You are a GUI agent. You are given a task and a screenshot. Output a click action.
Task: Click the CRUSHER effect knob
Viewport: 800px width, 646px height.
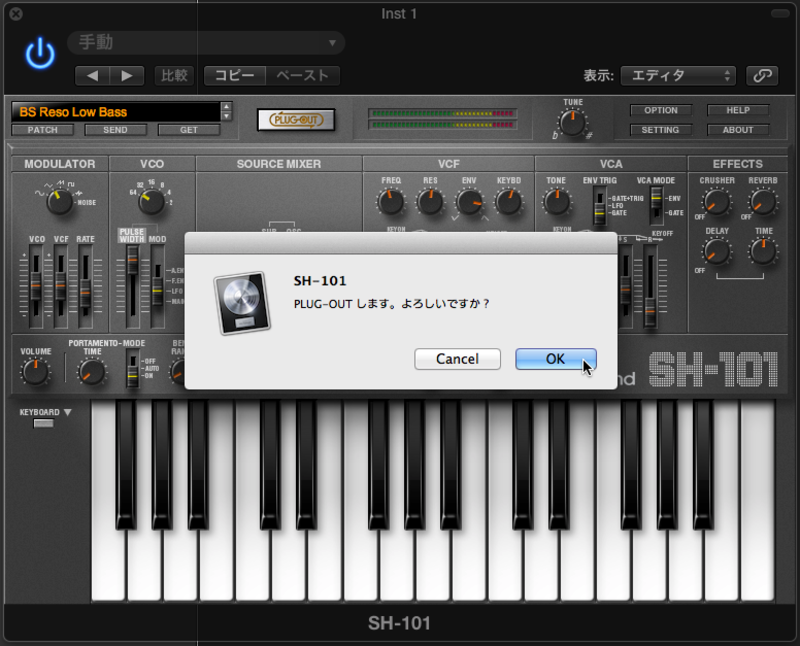pos(716,202)
